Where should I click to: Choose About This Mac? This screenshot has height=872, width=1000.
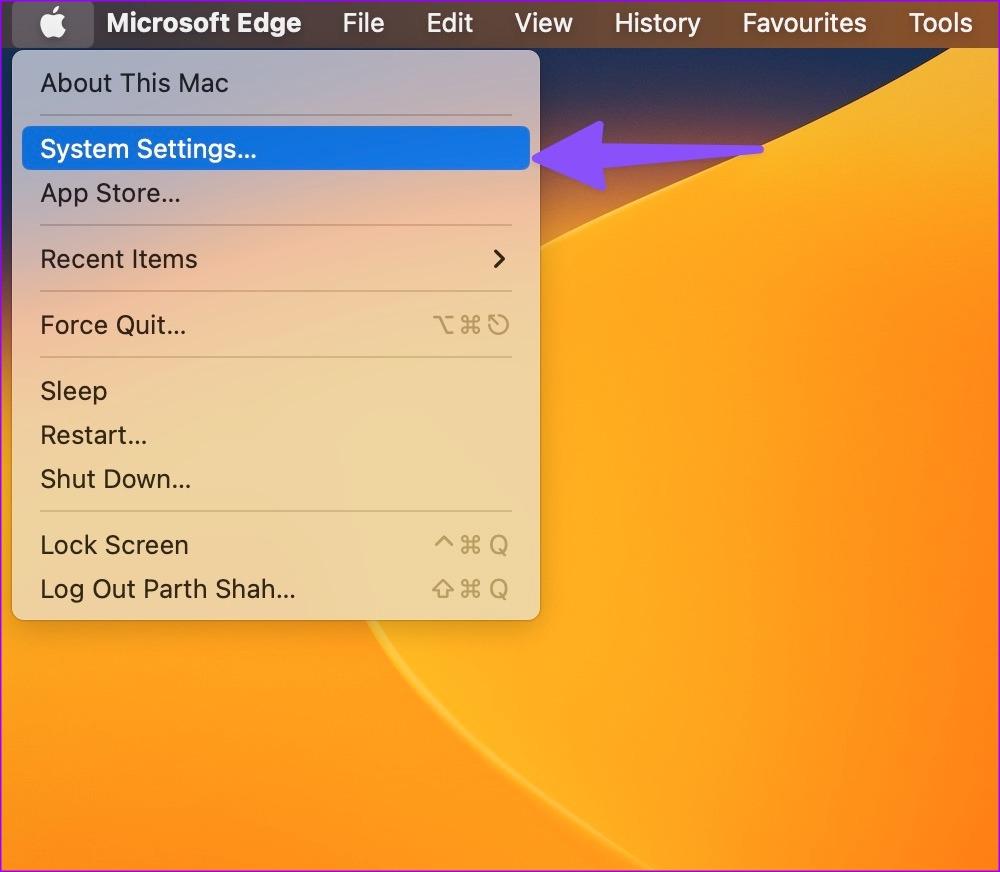[276, 84]
